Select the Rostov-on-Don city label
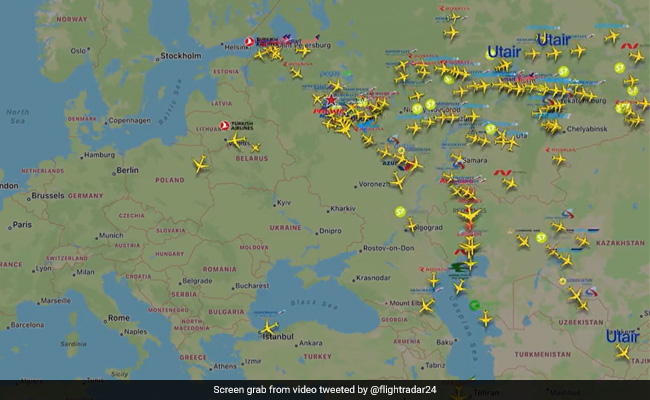 click(388, 248)
